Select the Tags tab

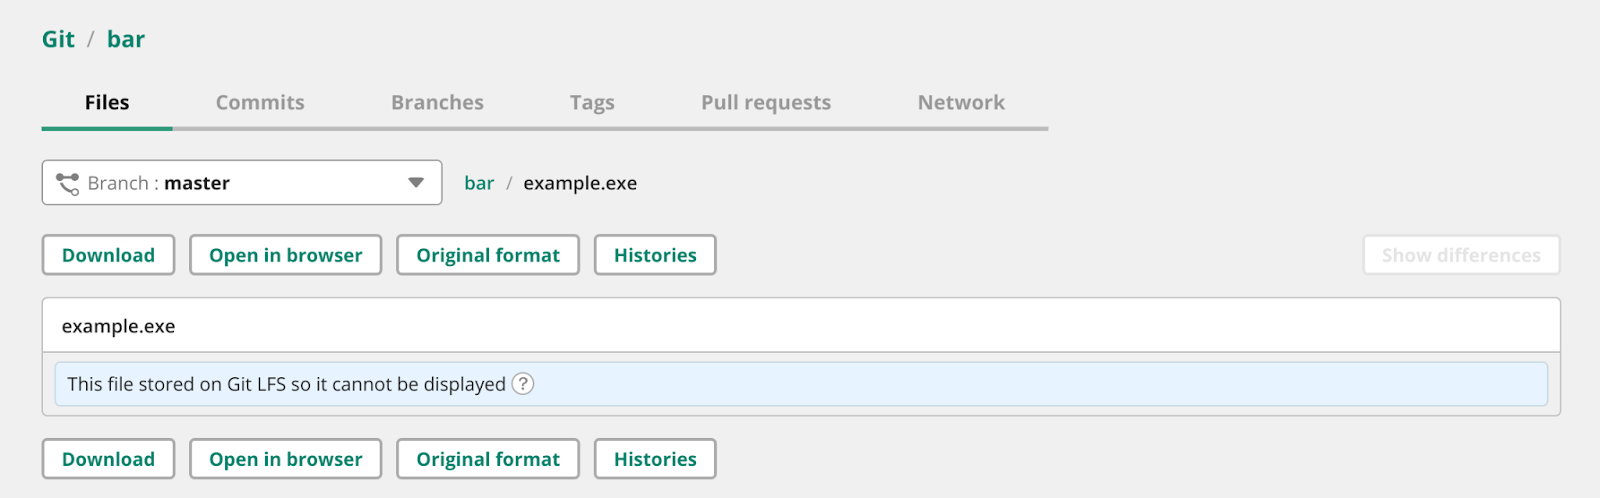click(x=592, y=103)
